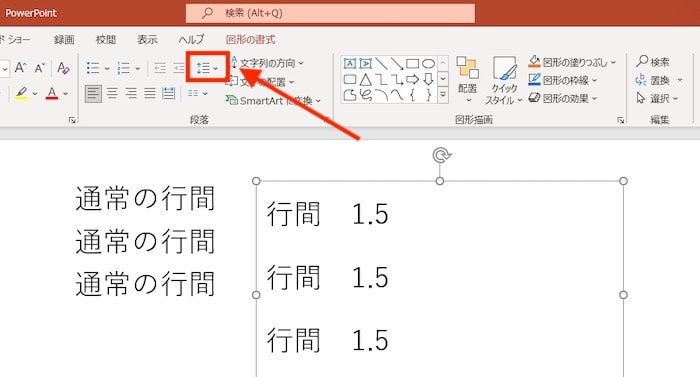Toggle right text alignment
Screen dimensions: 700x377
coord(131,93)
